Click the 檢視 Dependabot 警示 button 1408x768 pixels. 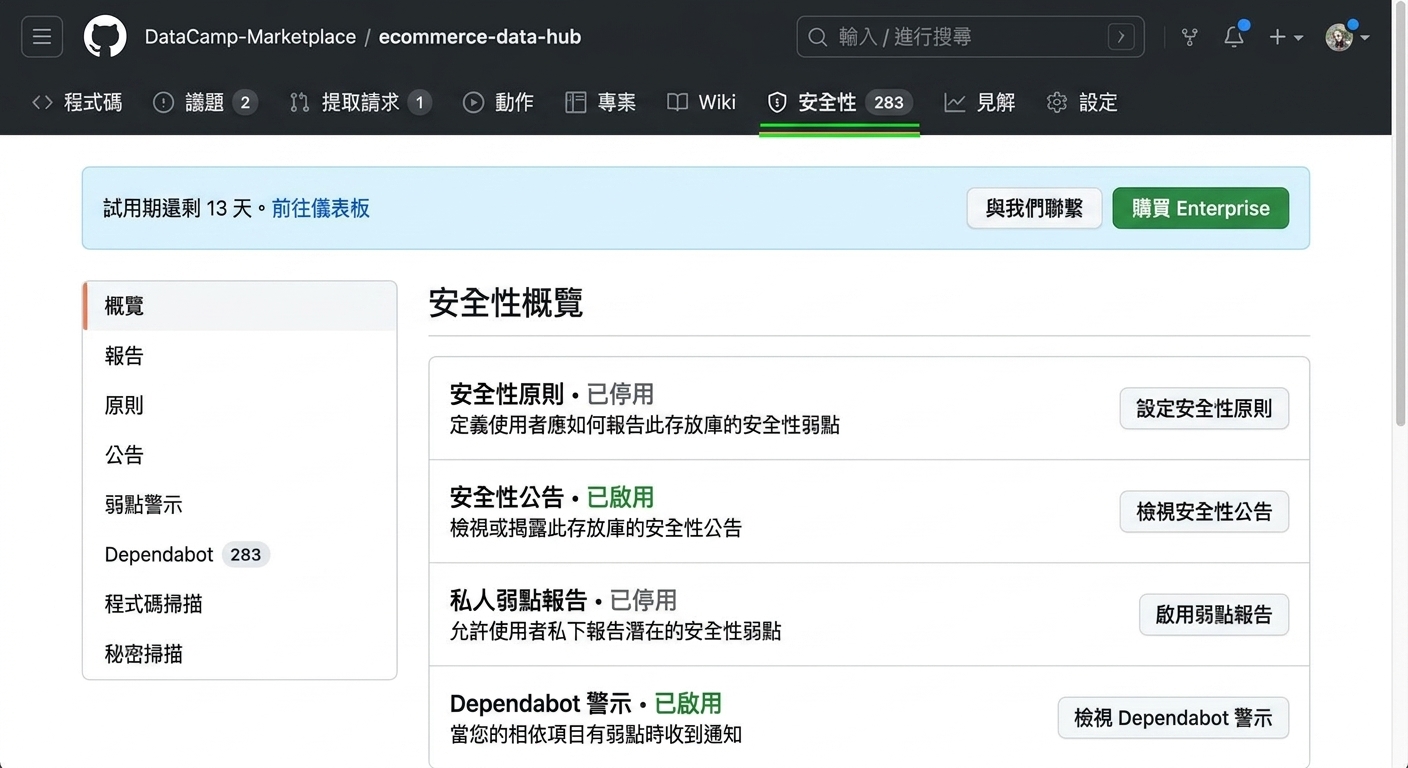1173,718
